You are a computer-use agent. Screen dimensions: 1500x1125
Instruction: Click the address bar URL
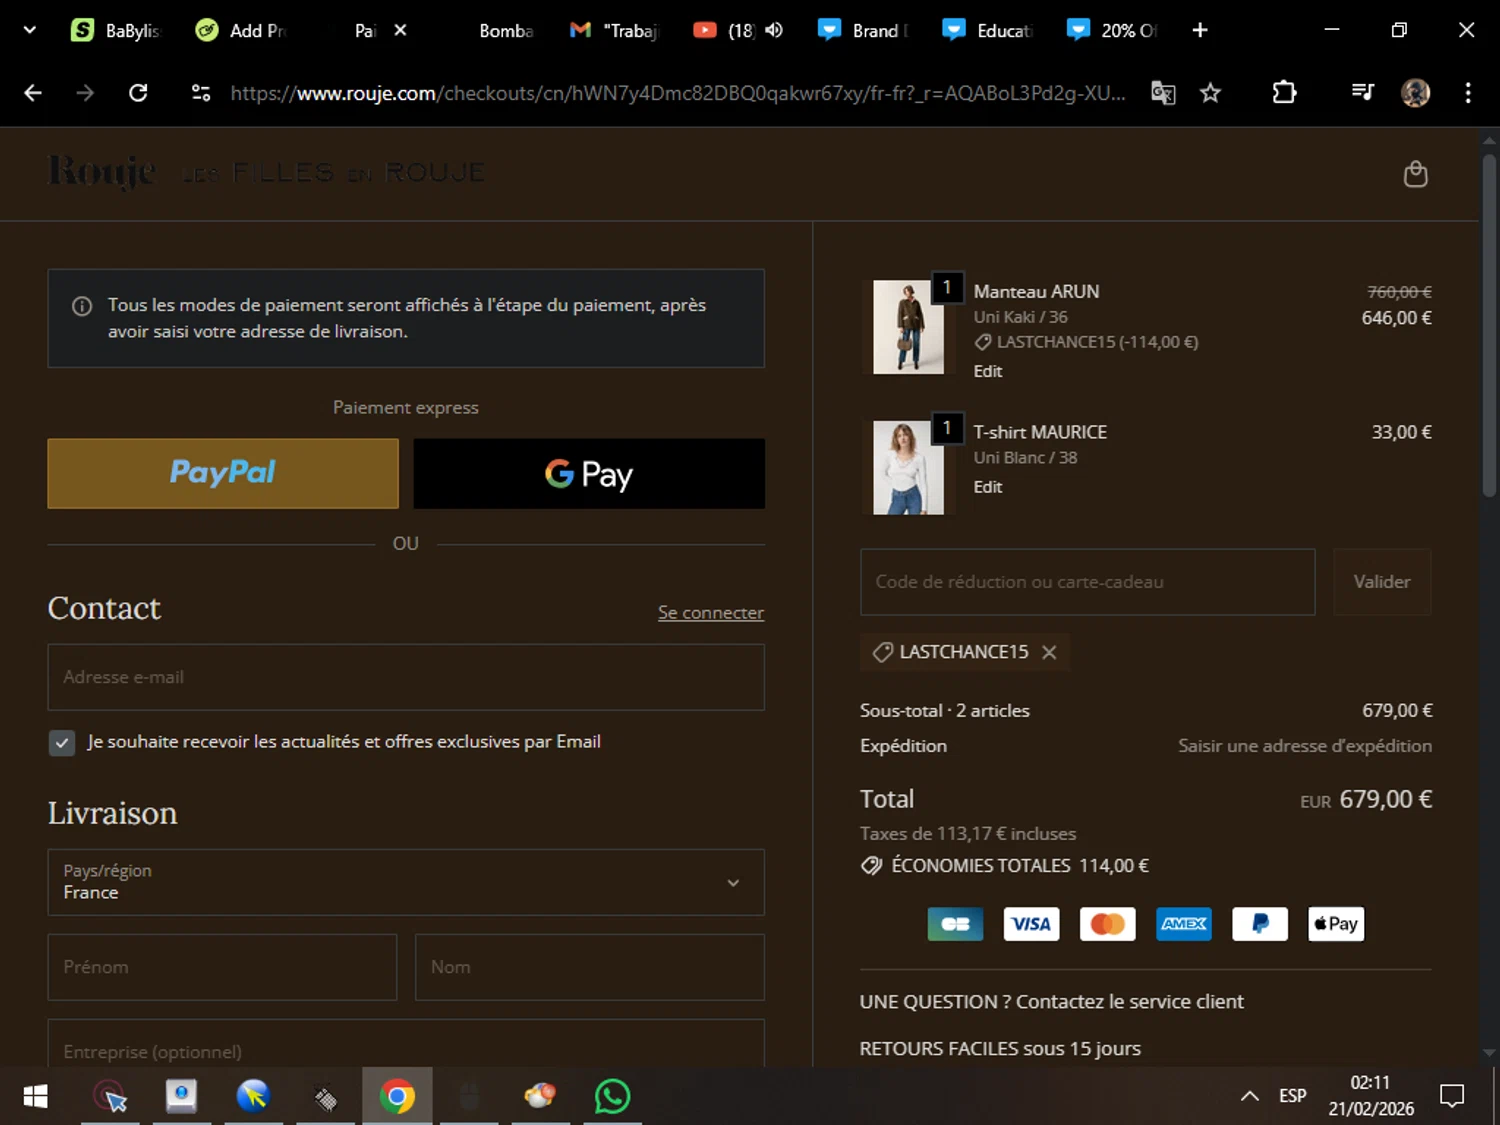click(x=677, y=93)
